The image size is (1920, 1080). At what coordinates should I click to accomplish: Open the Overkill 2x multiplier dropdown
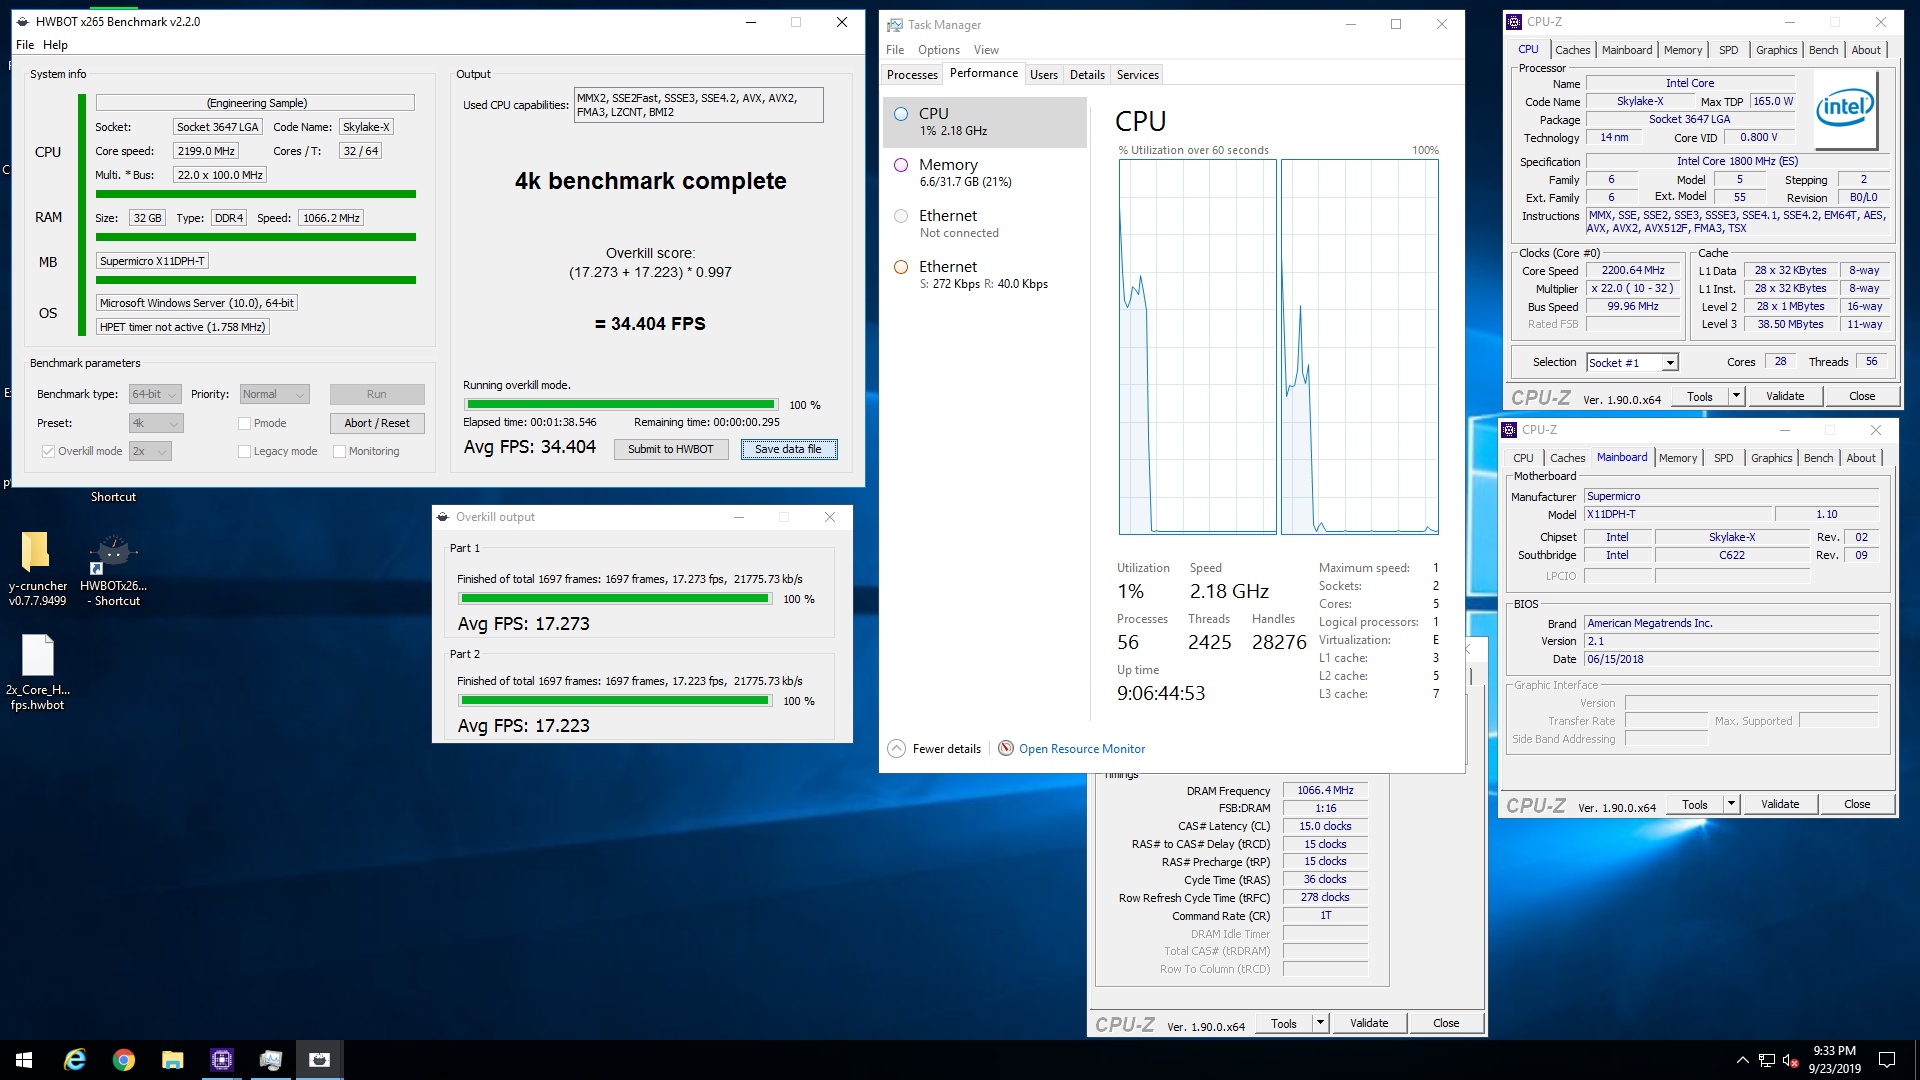(x=150, y=451)
